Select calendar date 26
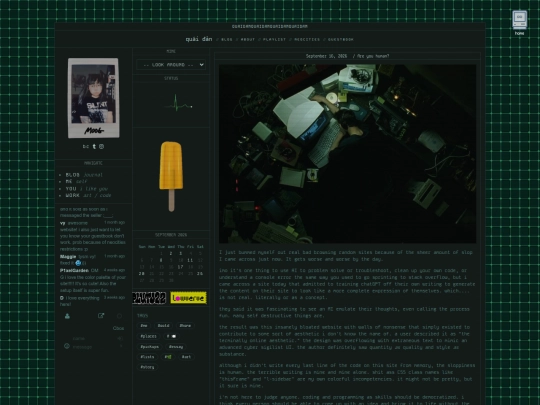This screenshot has width=540, height=405. [200, 274]
